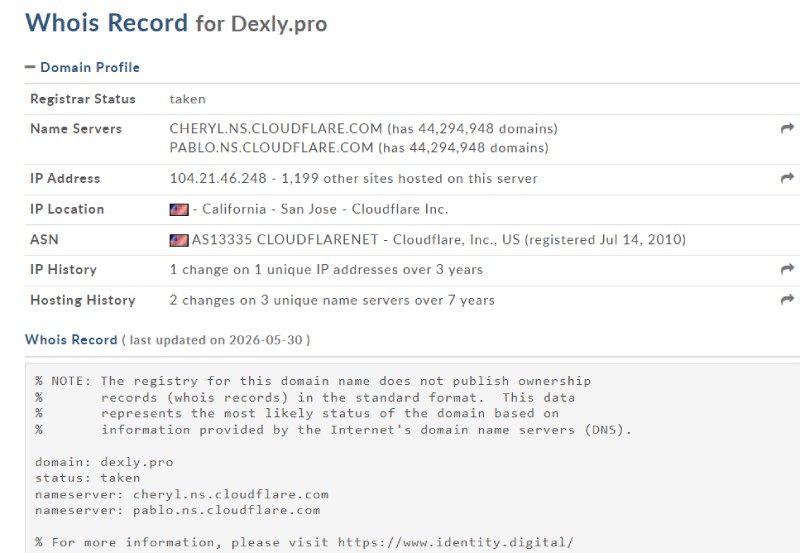Viewport: 800px width, 553px height.
Task: Click the 'ASN' label
Action: click(44, 239)
